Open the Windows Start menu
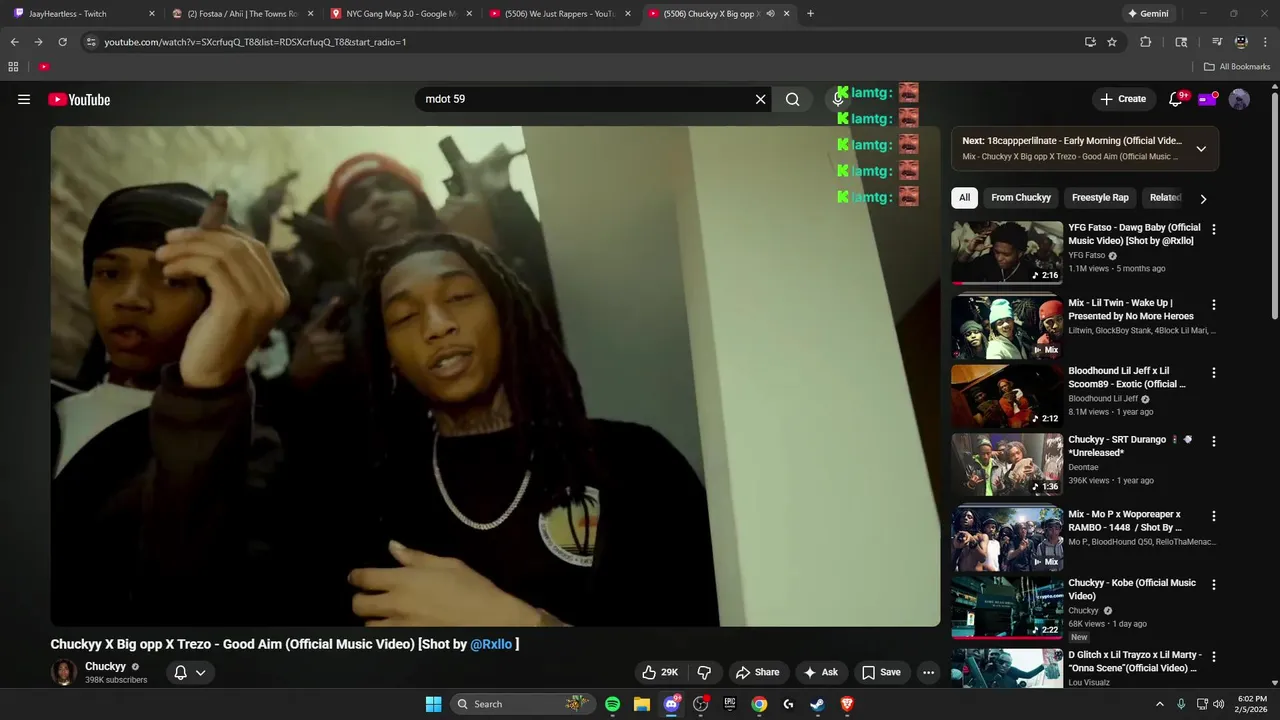The image size is (1280, 720). click(433, 704)
